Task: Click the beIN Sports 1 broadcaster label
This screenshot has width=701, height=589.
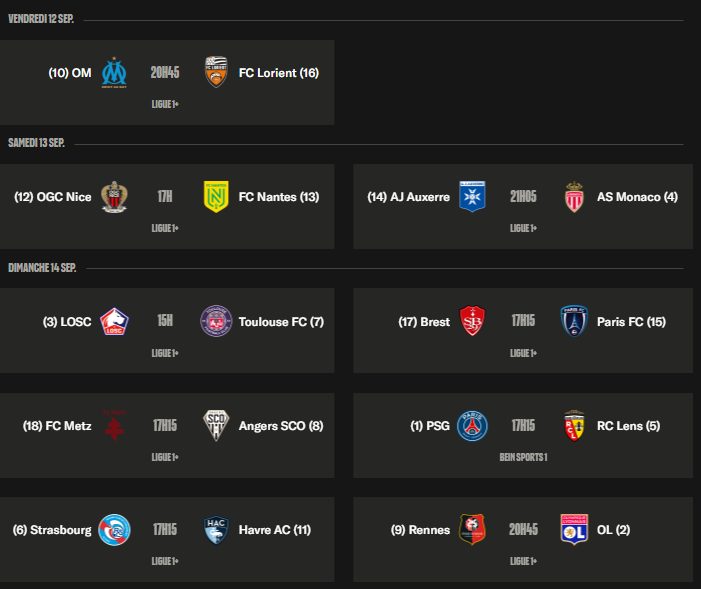Action: point(523,457)
